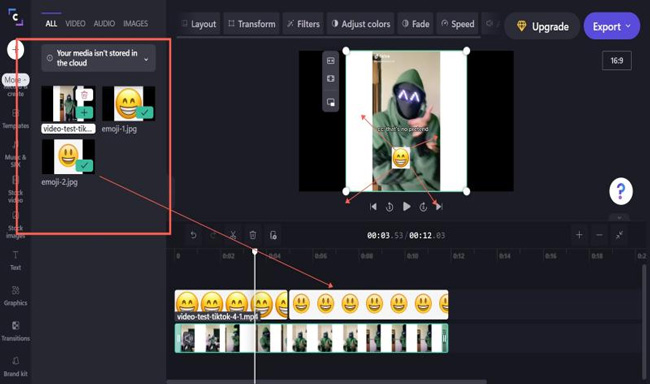Open the Brand kit sidebar section

click(15, 367)
